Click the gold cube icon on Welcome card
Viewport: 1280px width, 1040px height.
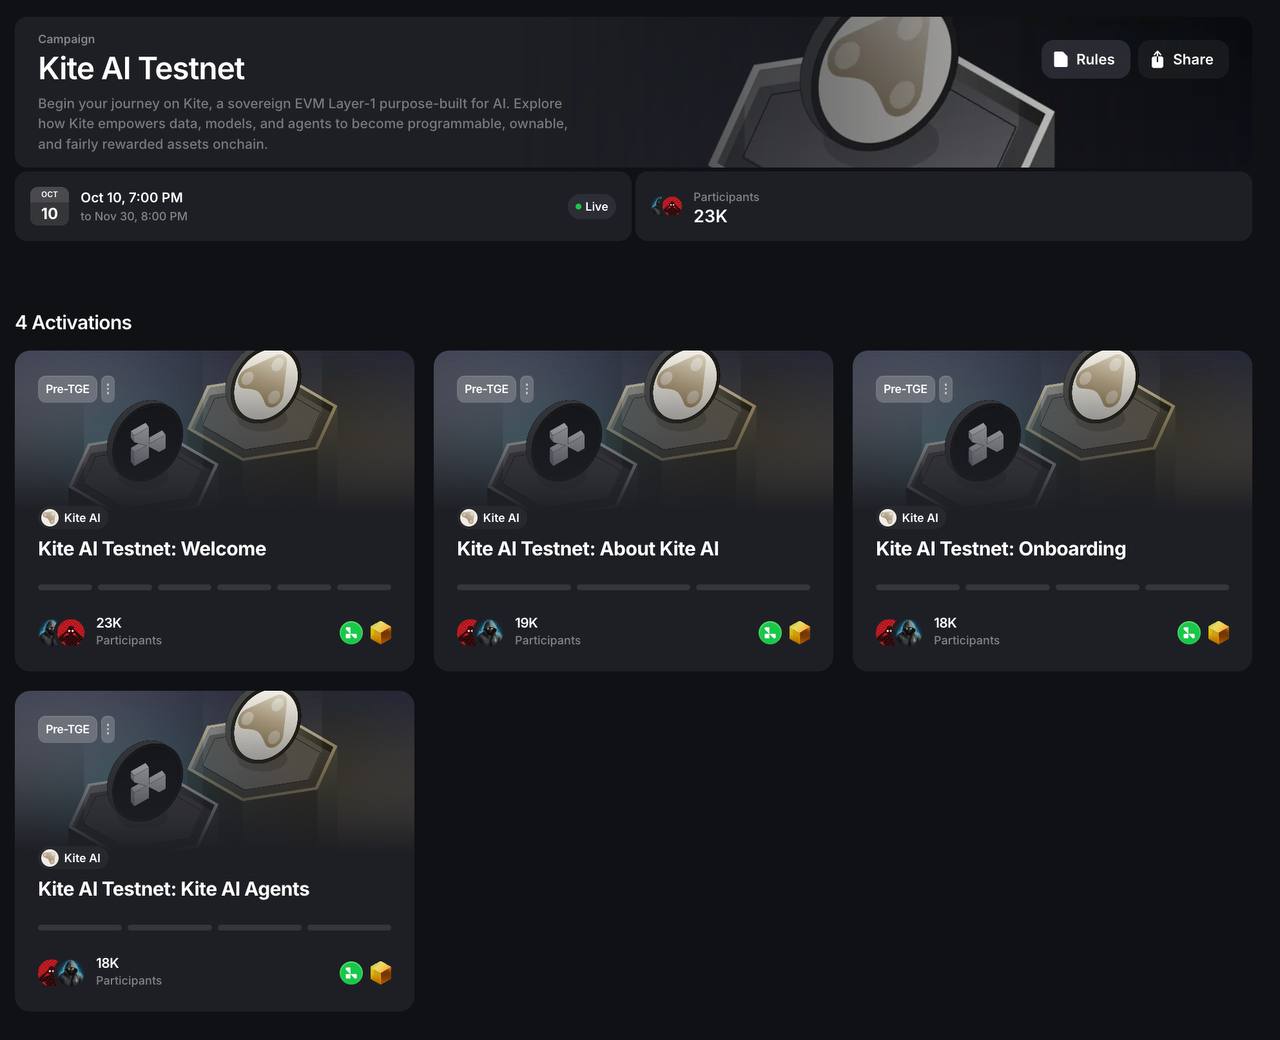coord(381,633)
